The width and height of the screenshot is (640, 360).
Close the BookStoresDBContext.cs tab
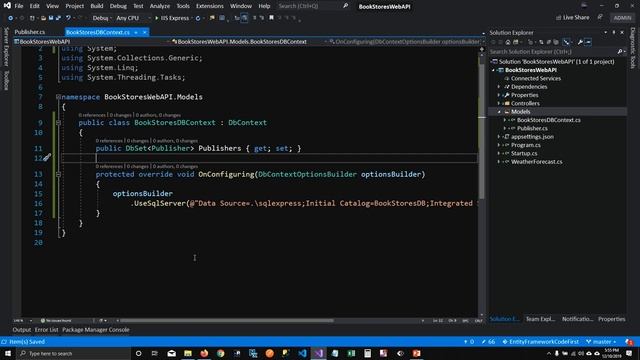[144, 32]
